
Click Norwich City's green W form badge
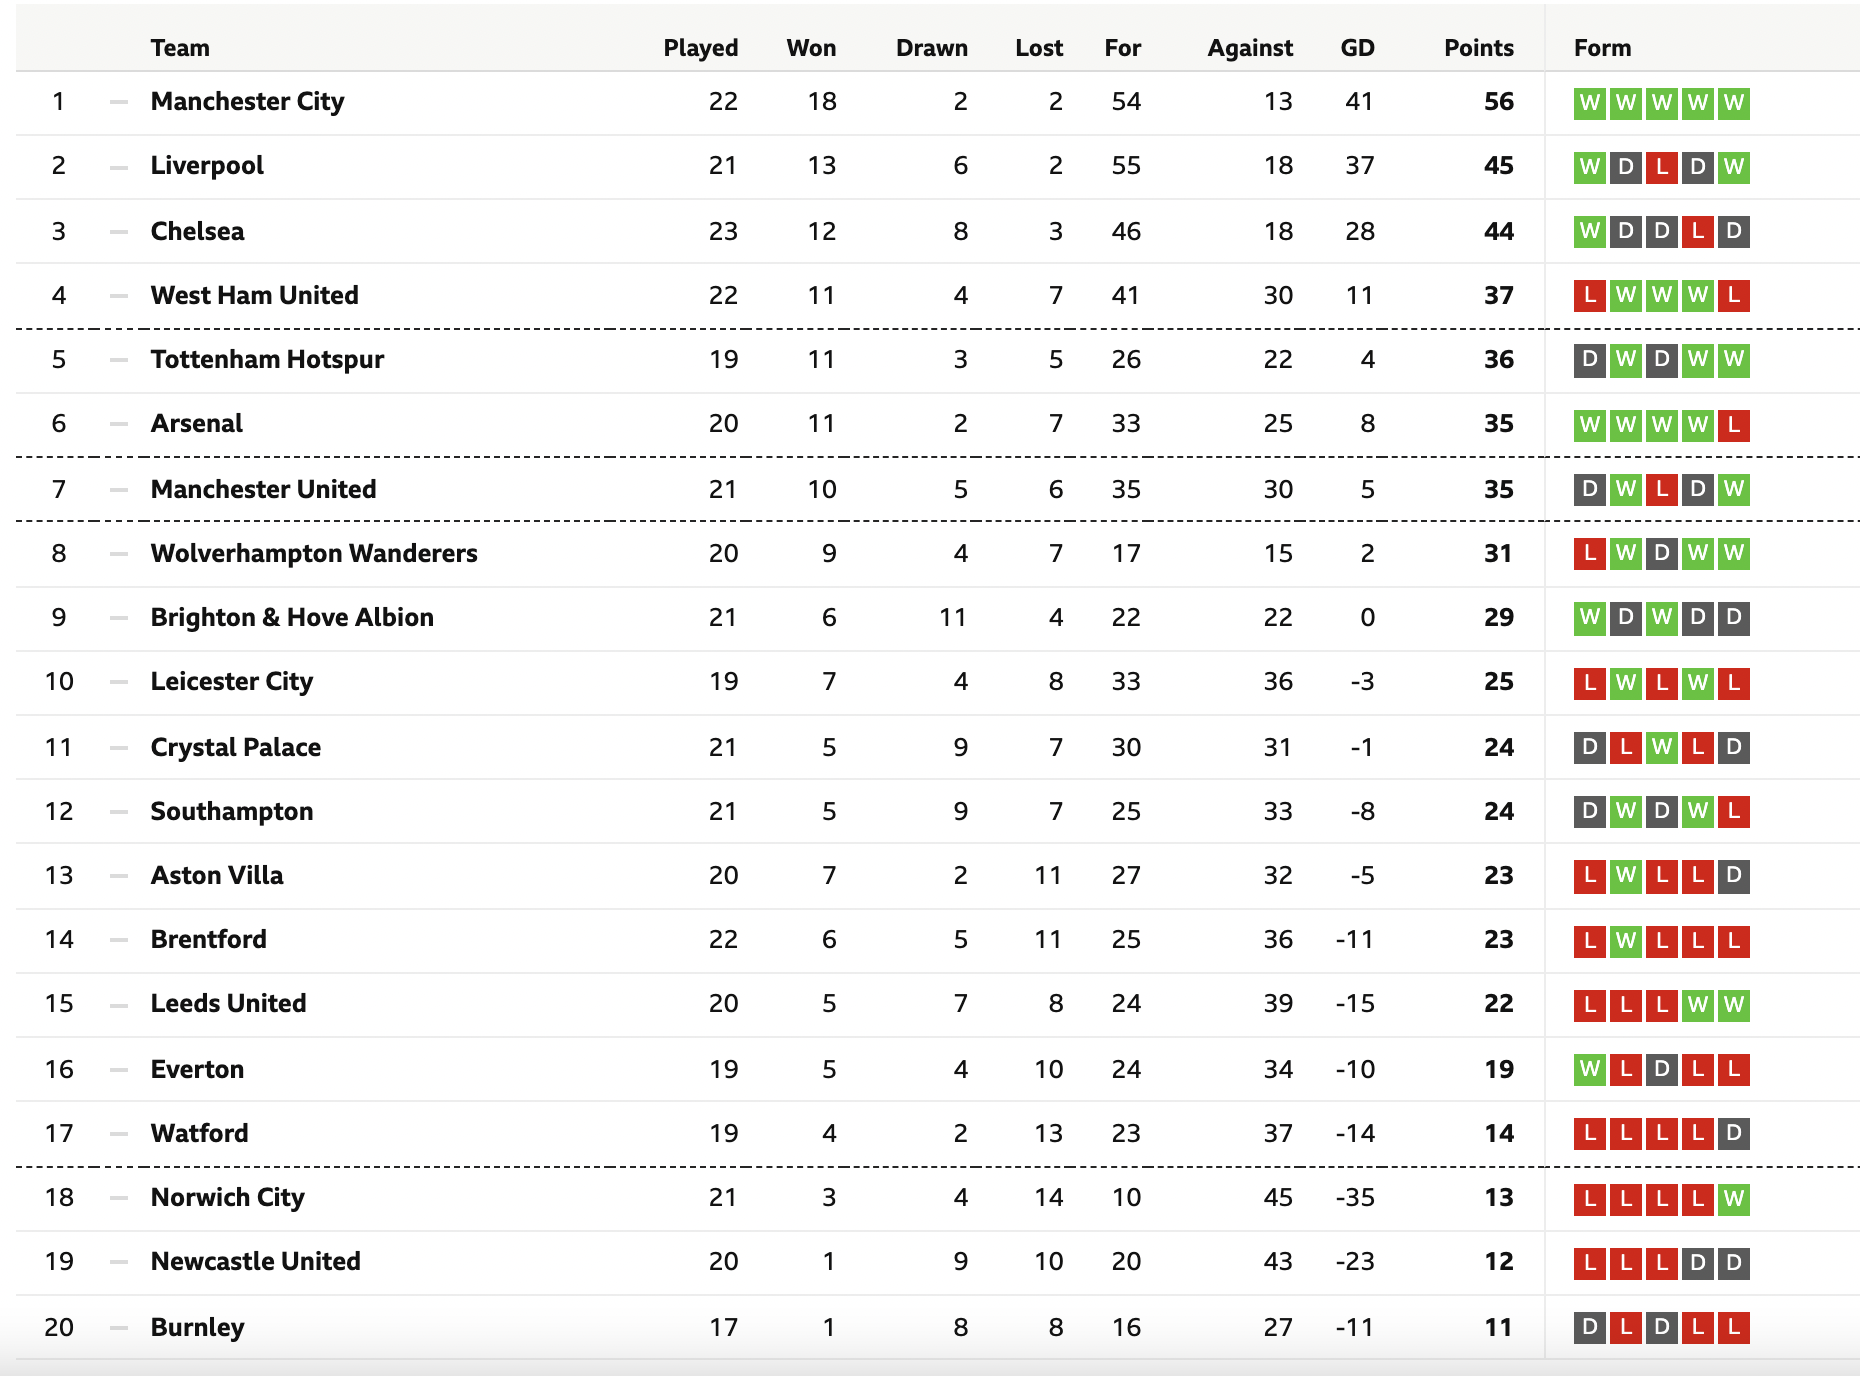tap(1734, 1199)
